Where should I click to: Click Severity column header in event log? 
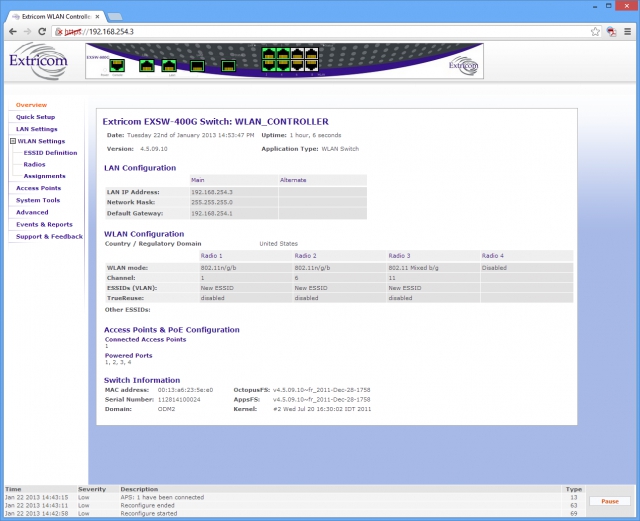tap(92, 489)
